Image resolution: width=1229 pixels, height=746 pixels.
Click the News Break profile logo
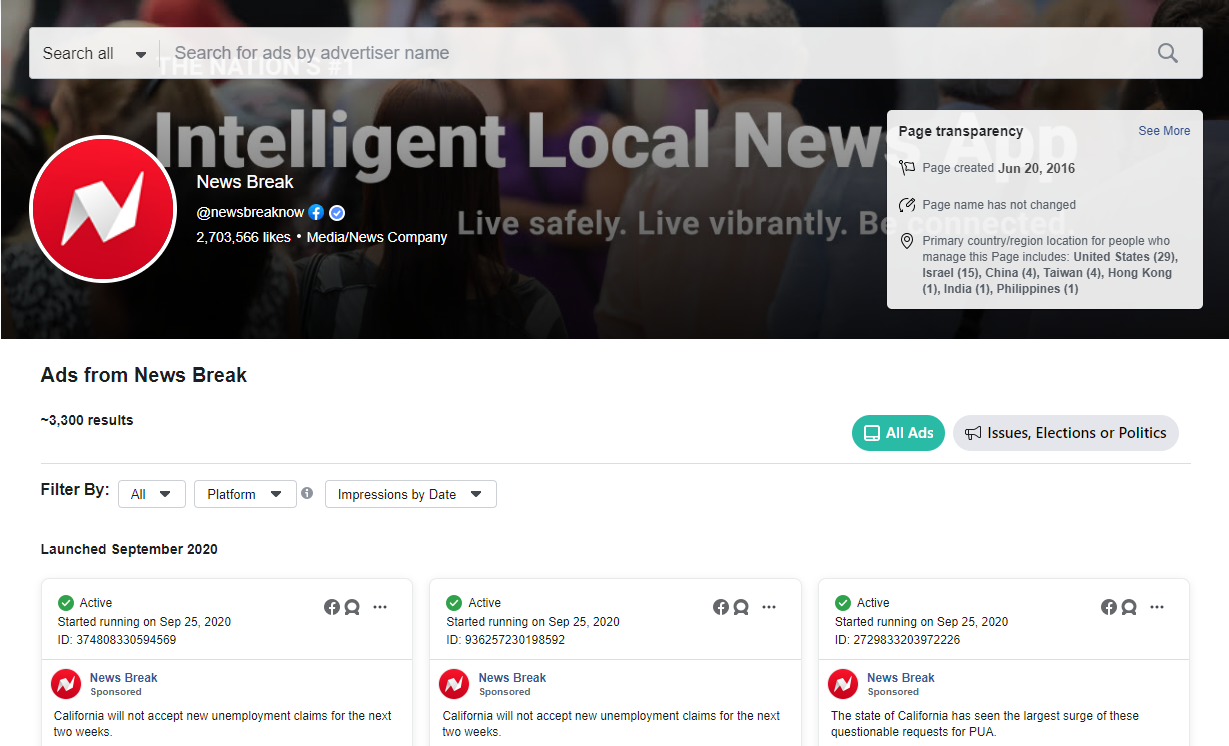(104, 209)
